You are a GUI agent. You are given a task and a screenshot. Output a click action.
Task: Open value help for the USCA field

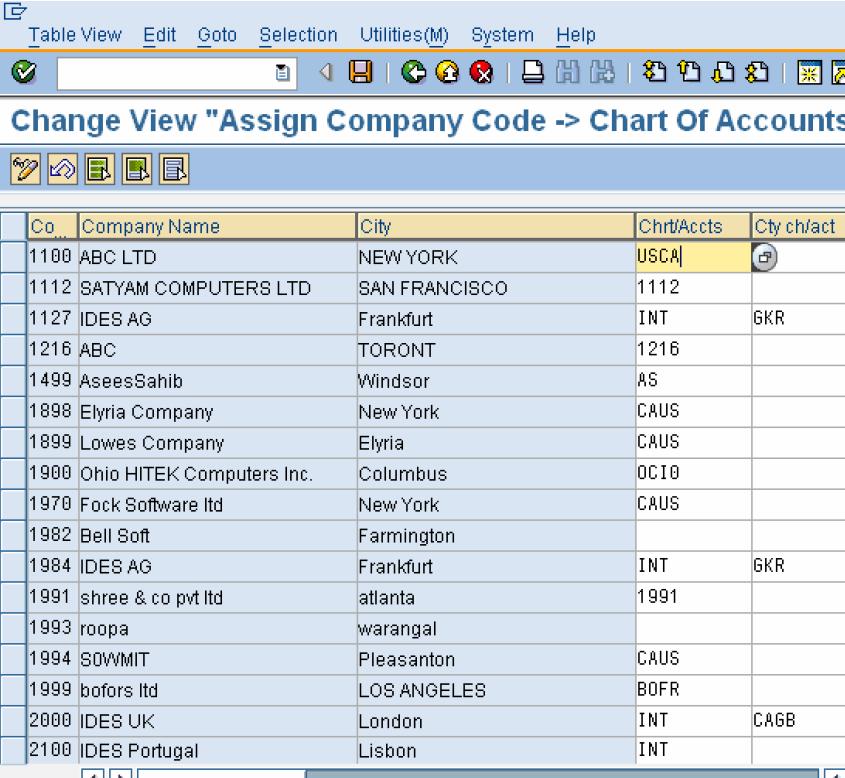click(764, 257)
